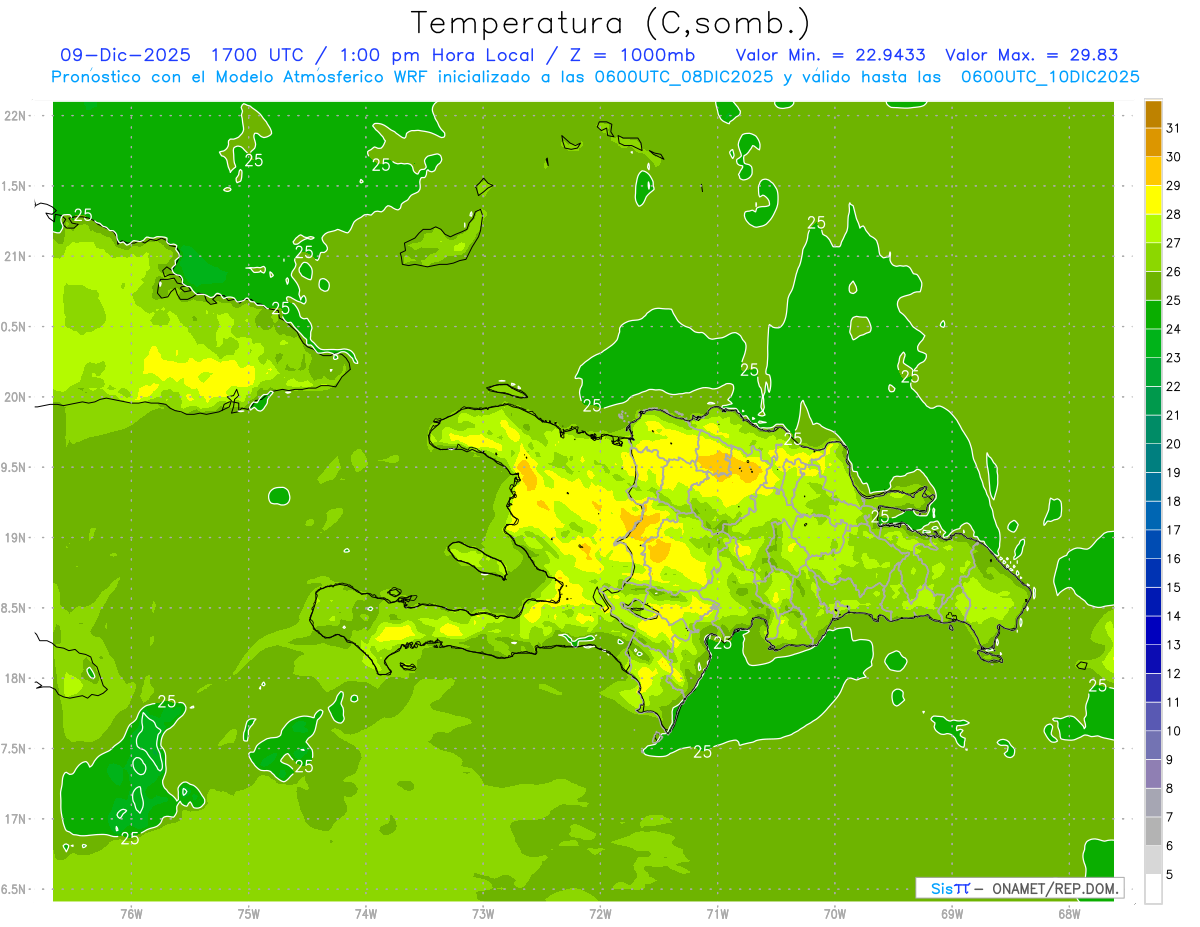
Task: Click the color scale value "18"
Action: click(x=1173, y=501)
